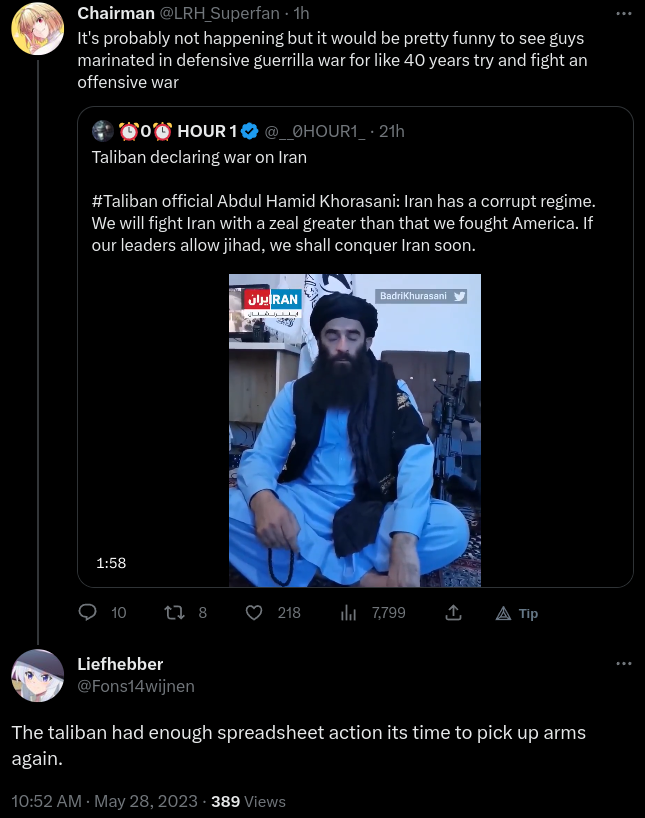Viewport: 645px width, 818px height.
Task: Open more options on Liefhebber's tweet
Action: pyautogui.click(x=624, y=664)
